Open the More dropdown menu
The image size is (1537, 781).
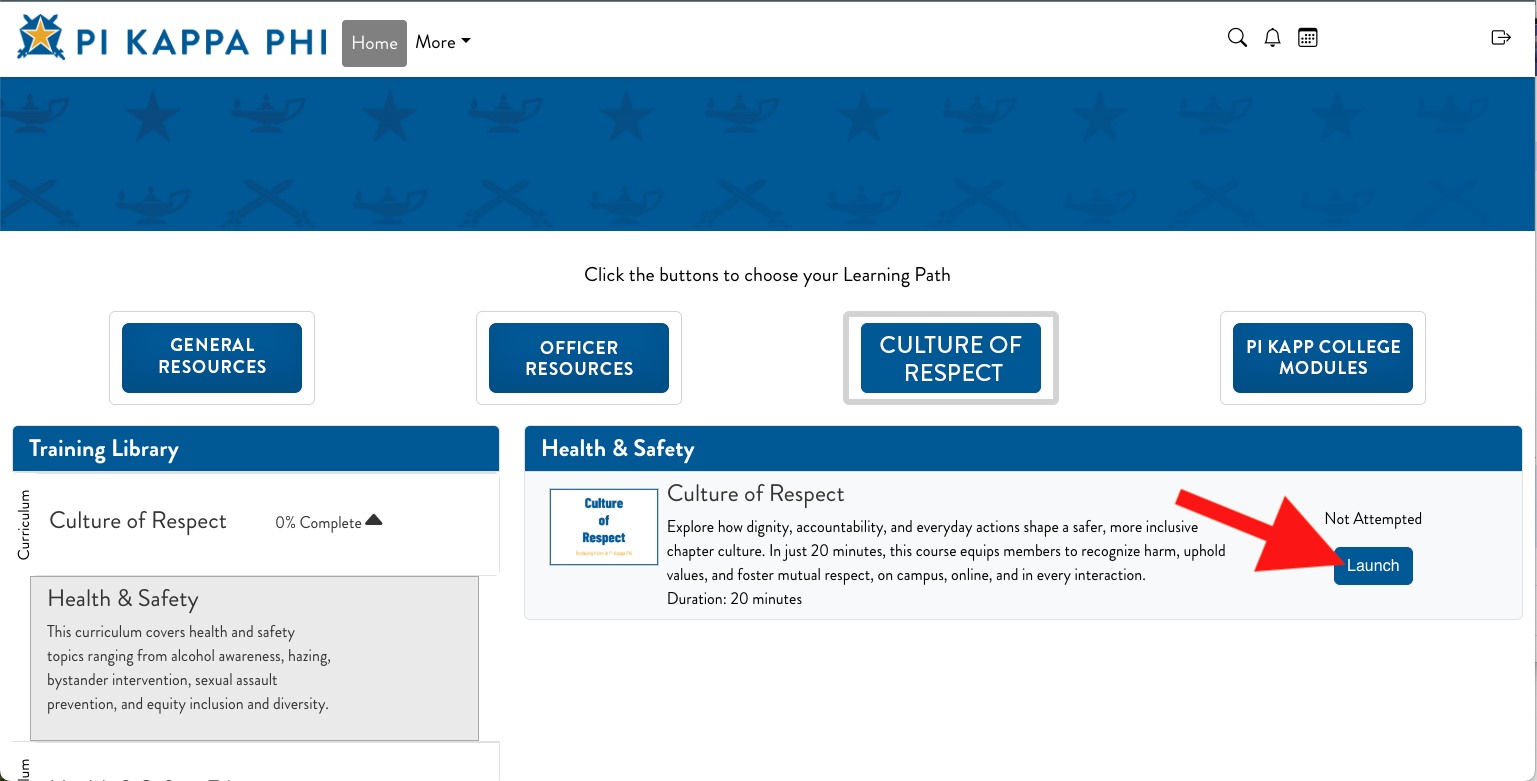[442, 42]
